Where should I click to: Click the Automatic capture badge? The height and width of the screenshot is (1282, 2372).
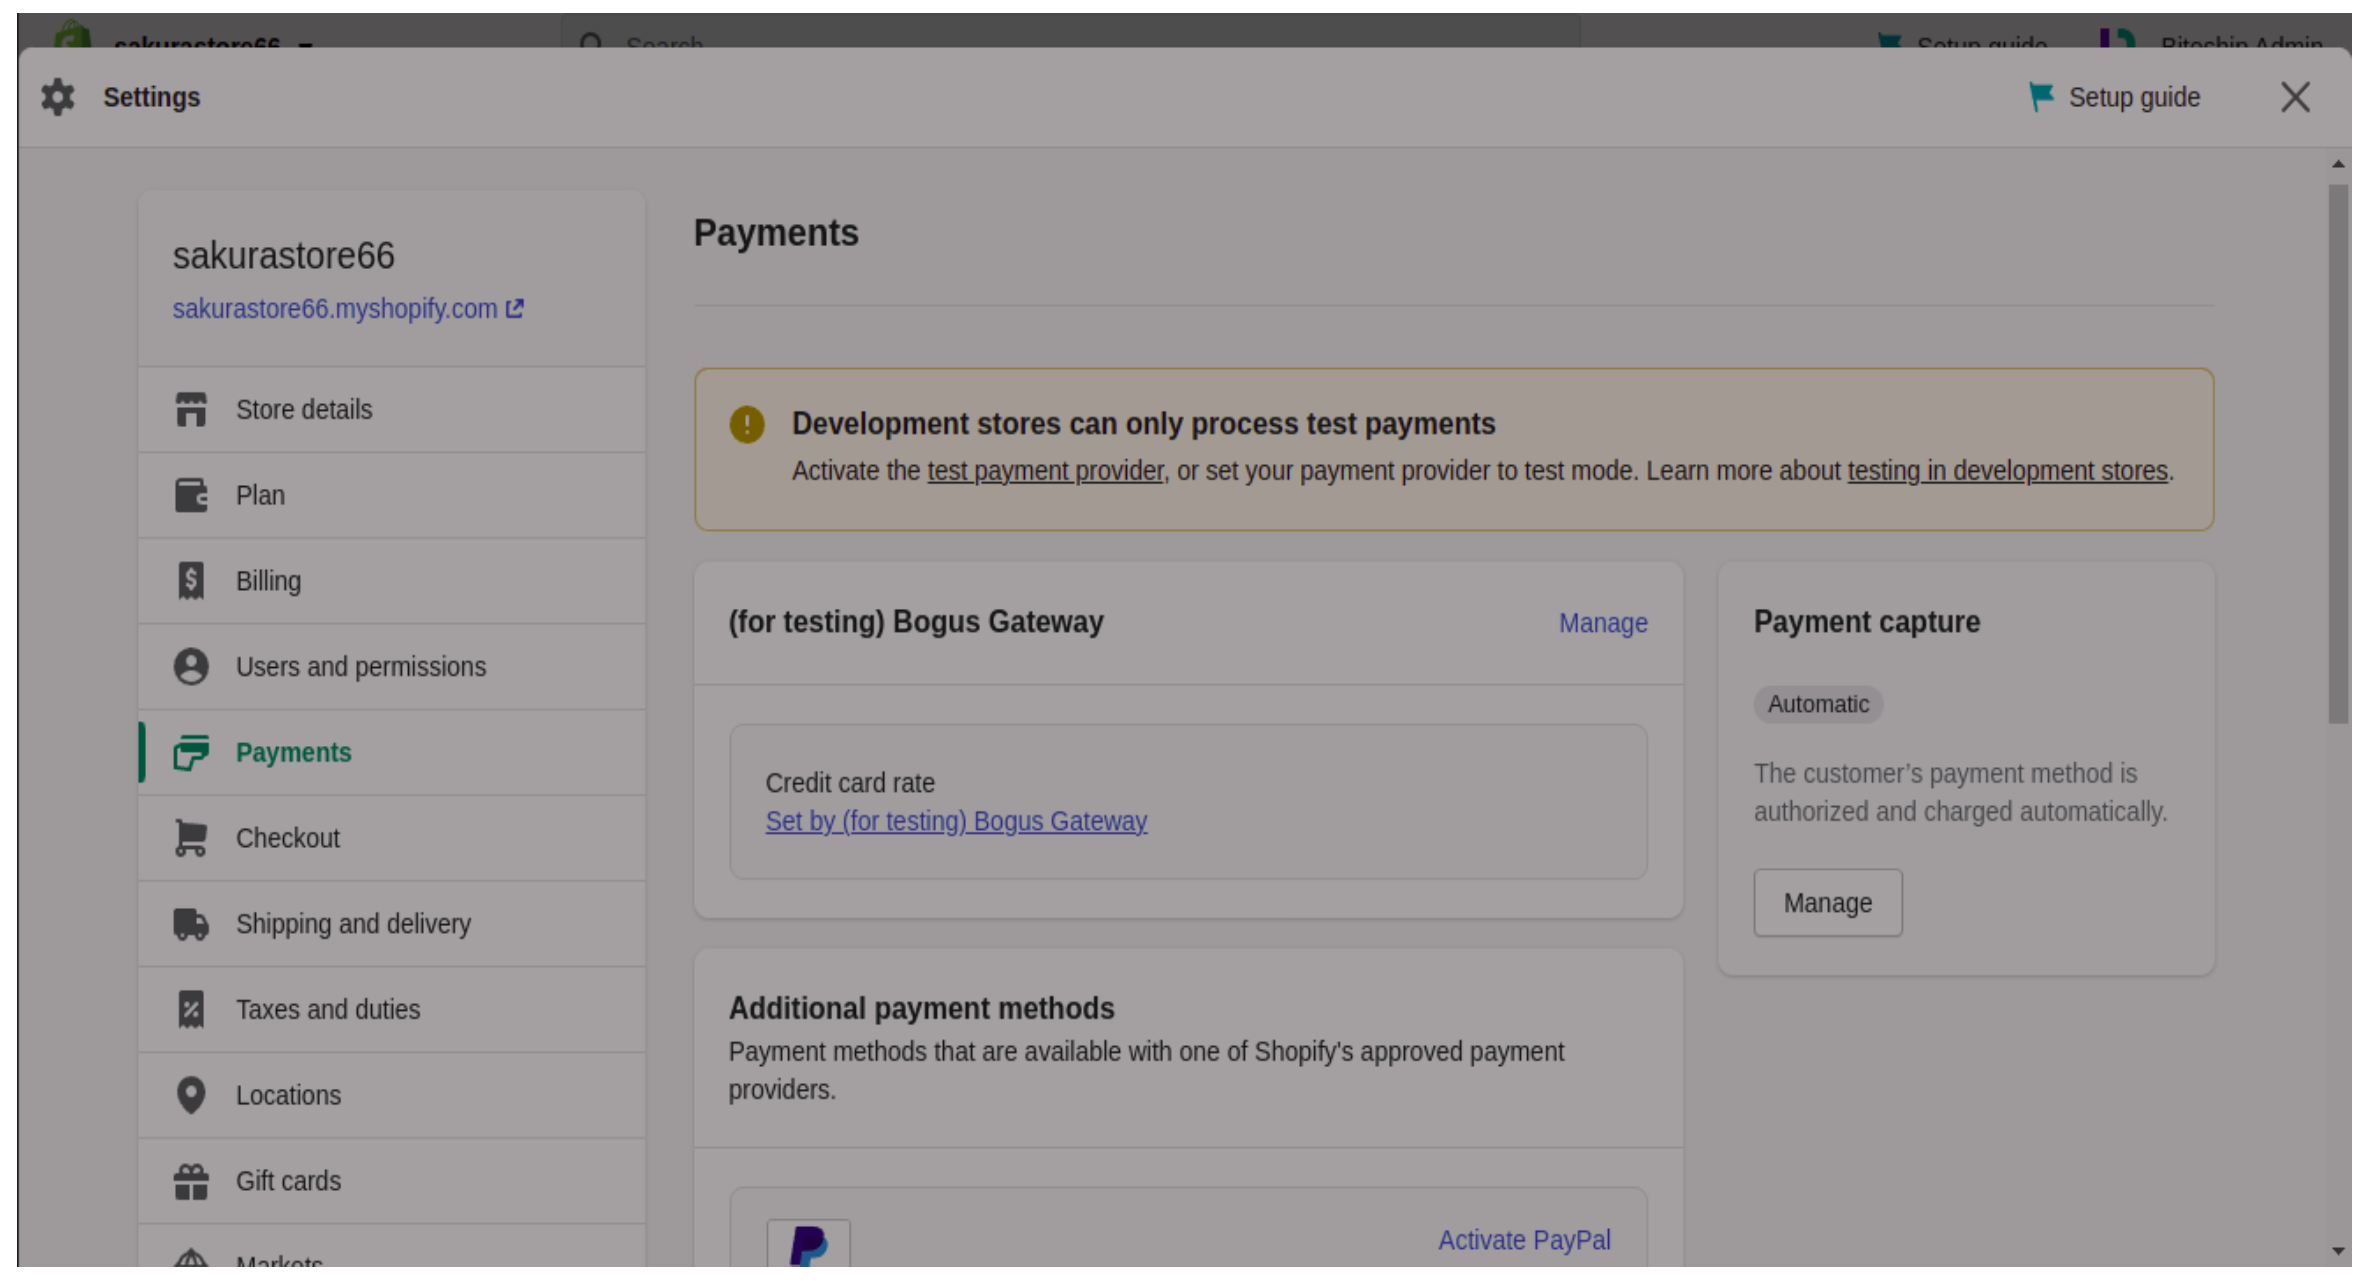(x=1818, y=704)
